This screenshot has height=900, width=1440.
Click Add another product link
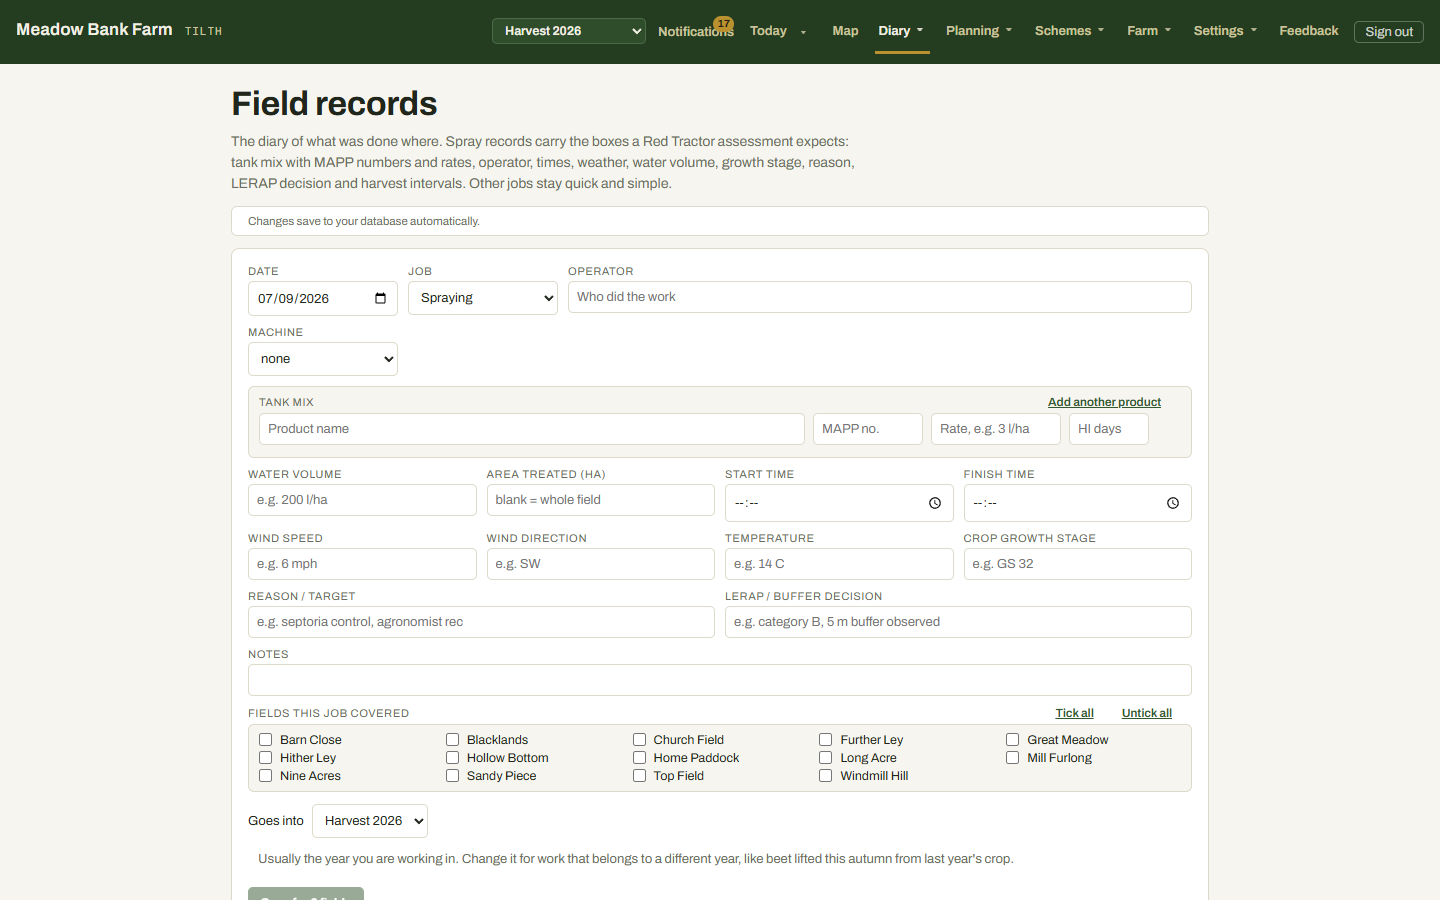pos(1104,402)
